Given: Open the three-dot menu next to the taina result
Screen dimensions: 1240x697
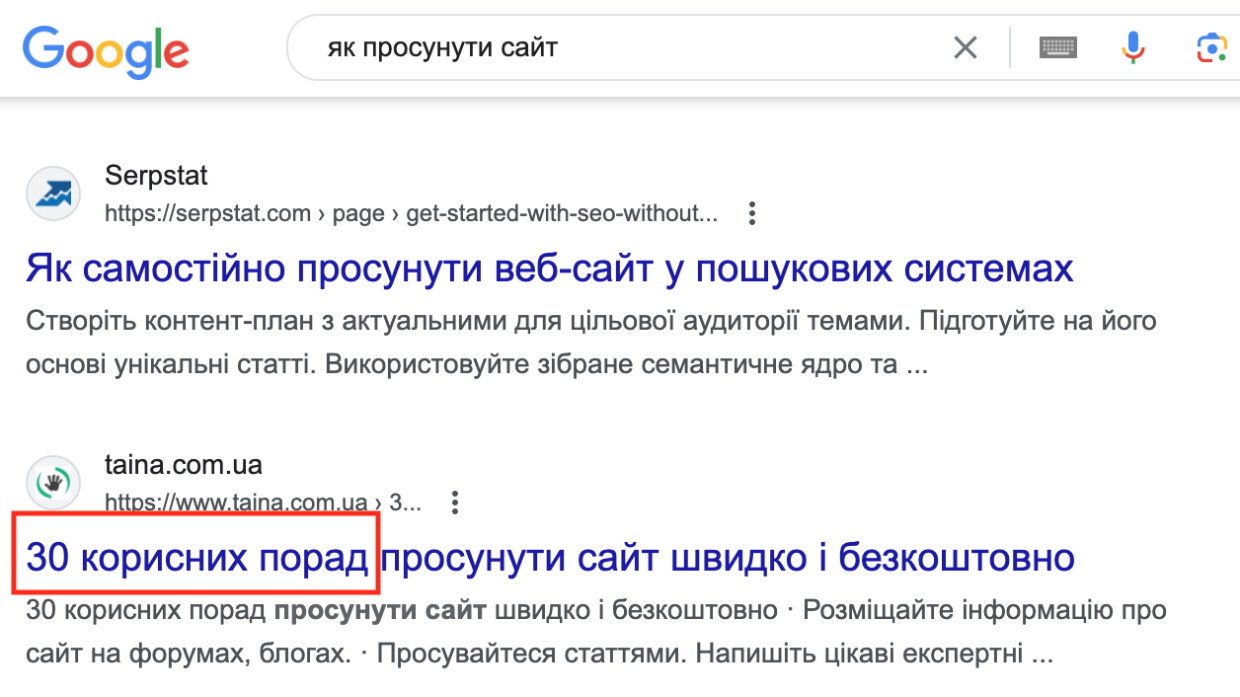Looking at the screenshot, I should (456, 503).
